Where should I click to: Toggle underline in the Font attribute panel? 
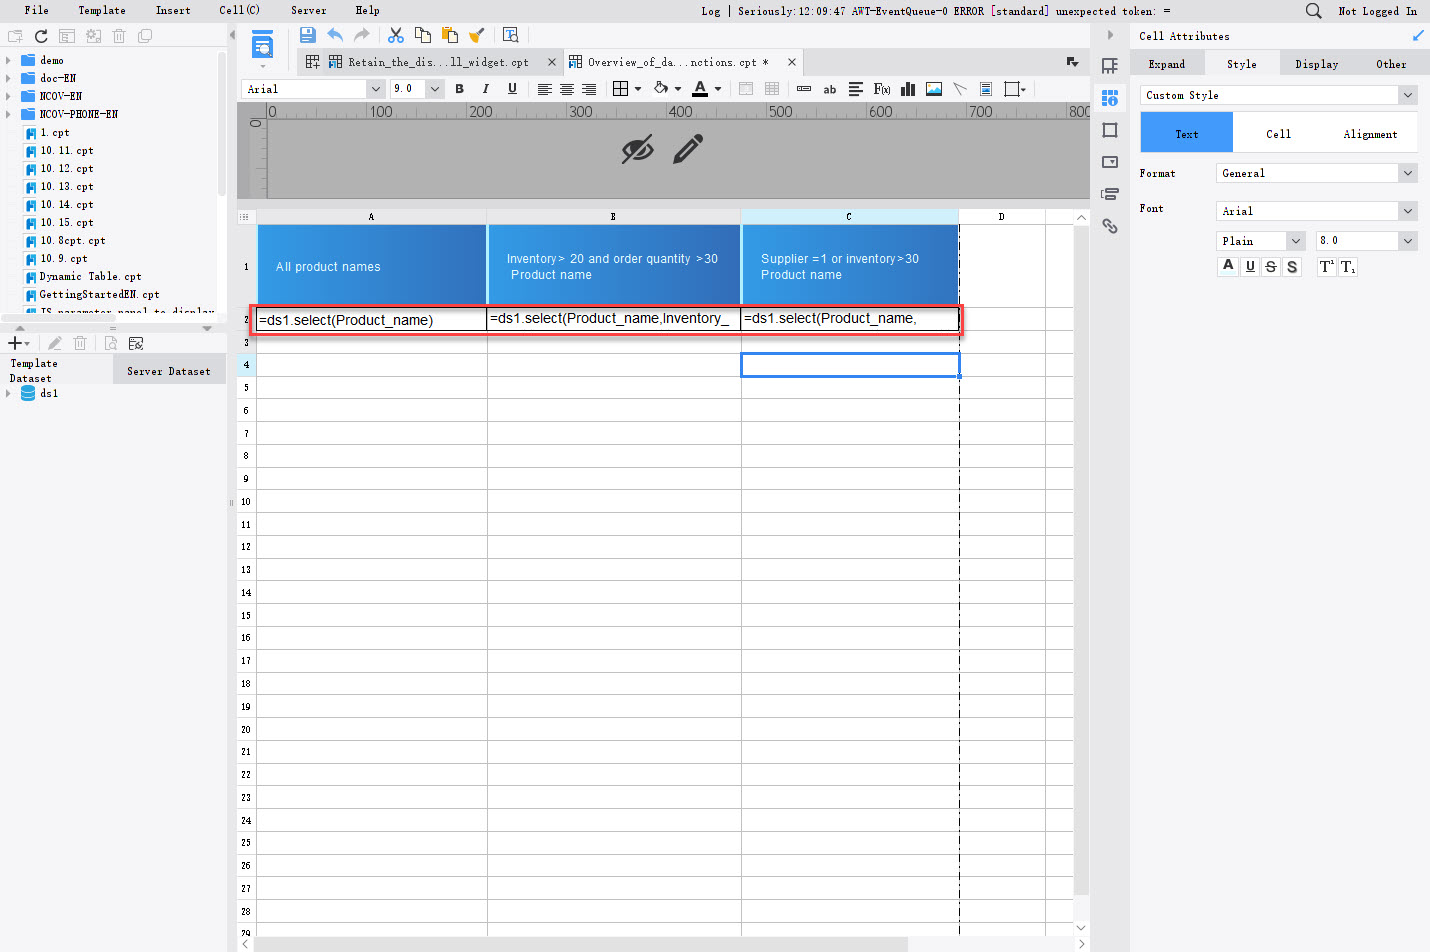tap(1249, 266)
